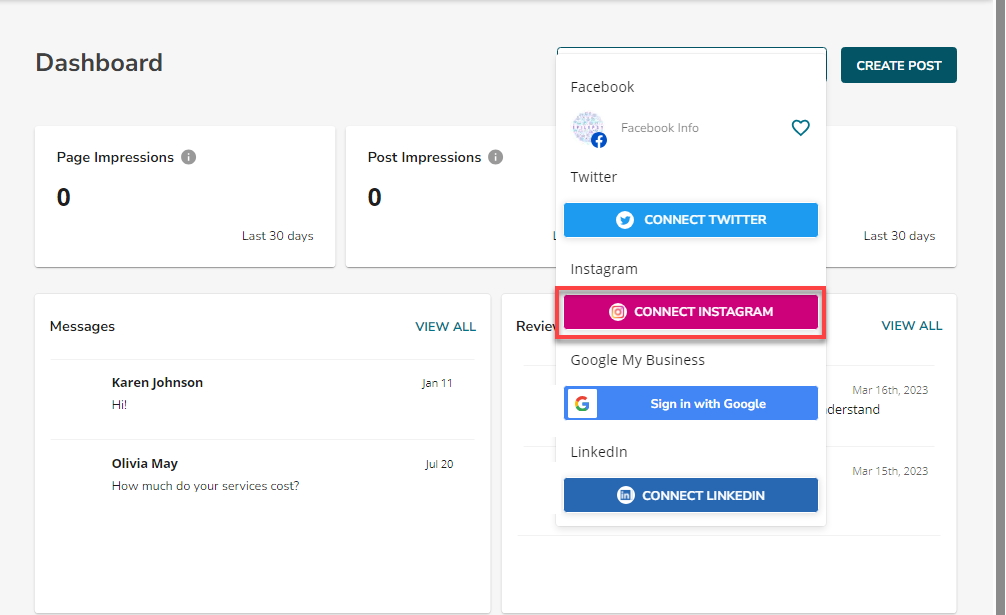Click the Page Impressions value 0
Screen dimensions: 1006x615
pyautogui.click(x=64, y=198)
